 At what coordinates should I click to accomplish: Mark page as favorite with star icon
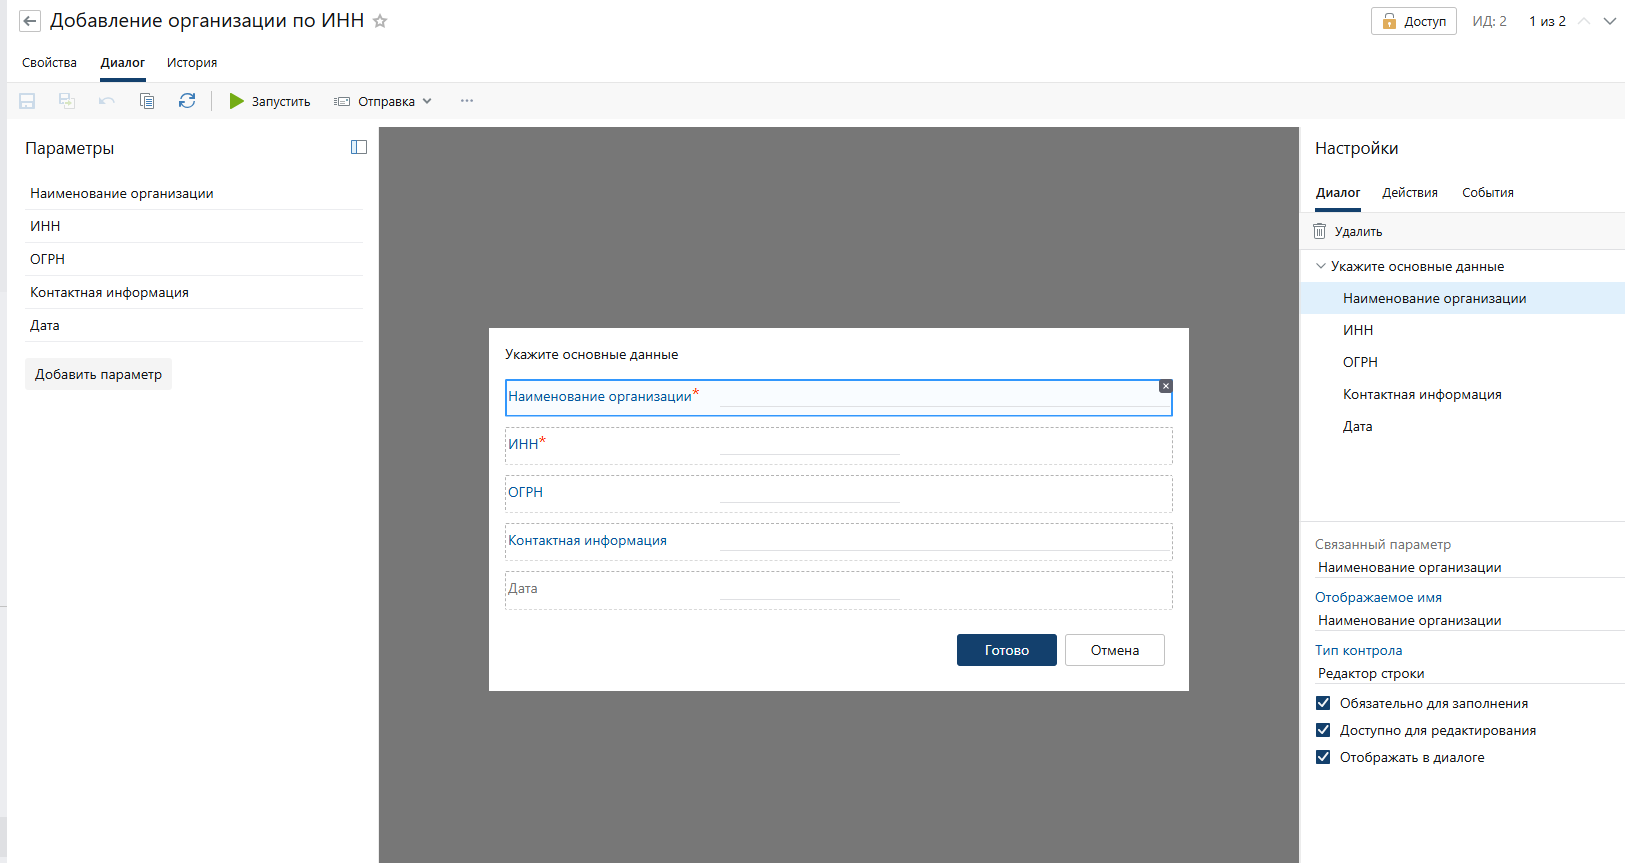point(380,21)
